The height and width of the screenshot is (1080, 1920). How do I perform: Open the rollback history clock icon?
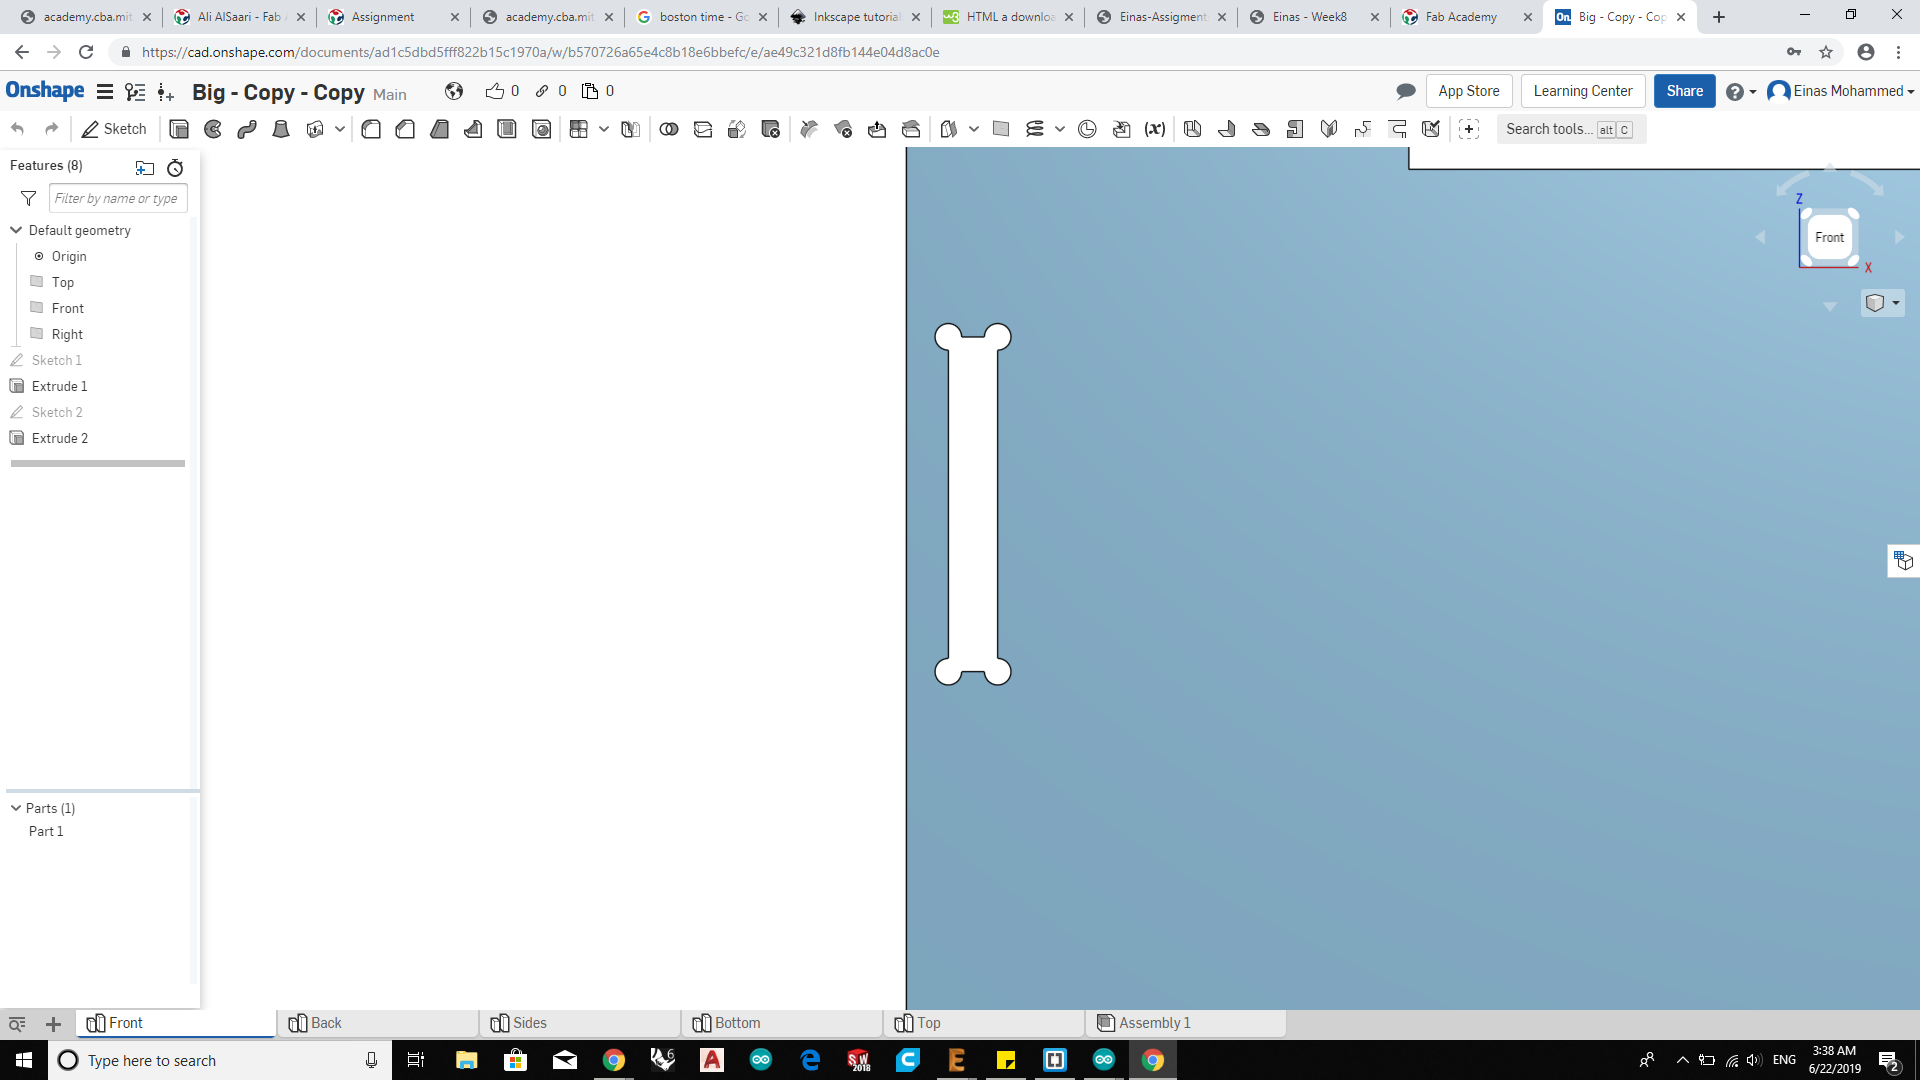click(175, 168)
